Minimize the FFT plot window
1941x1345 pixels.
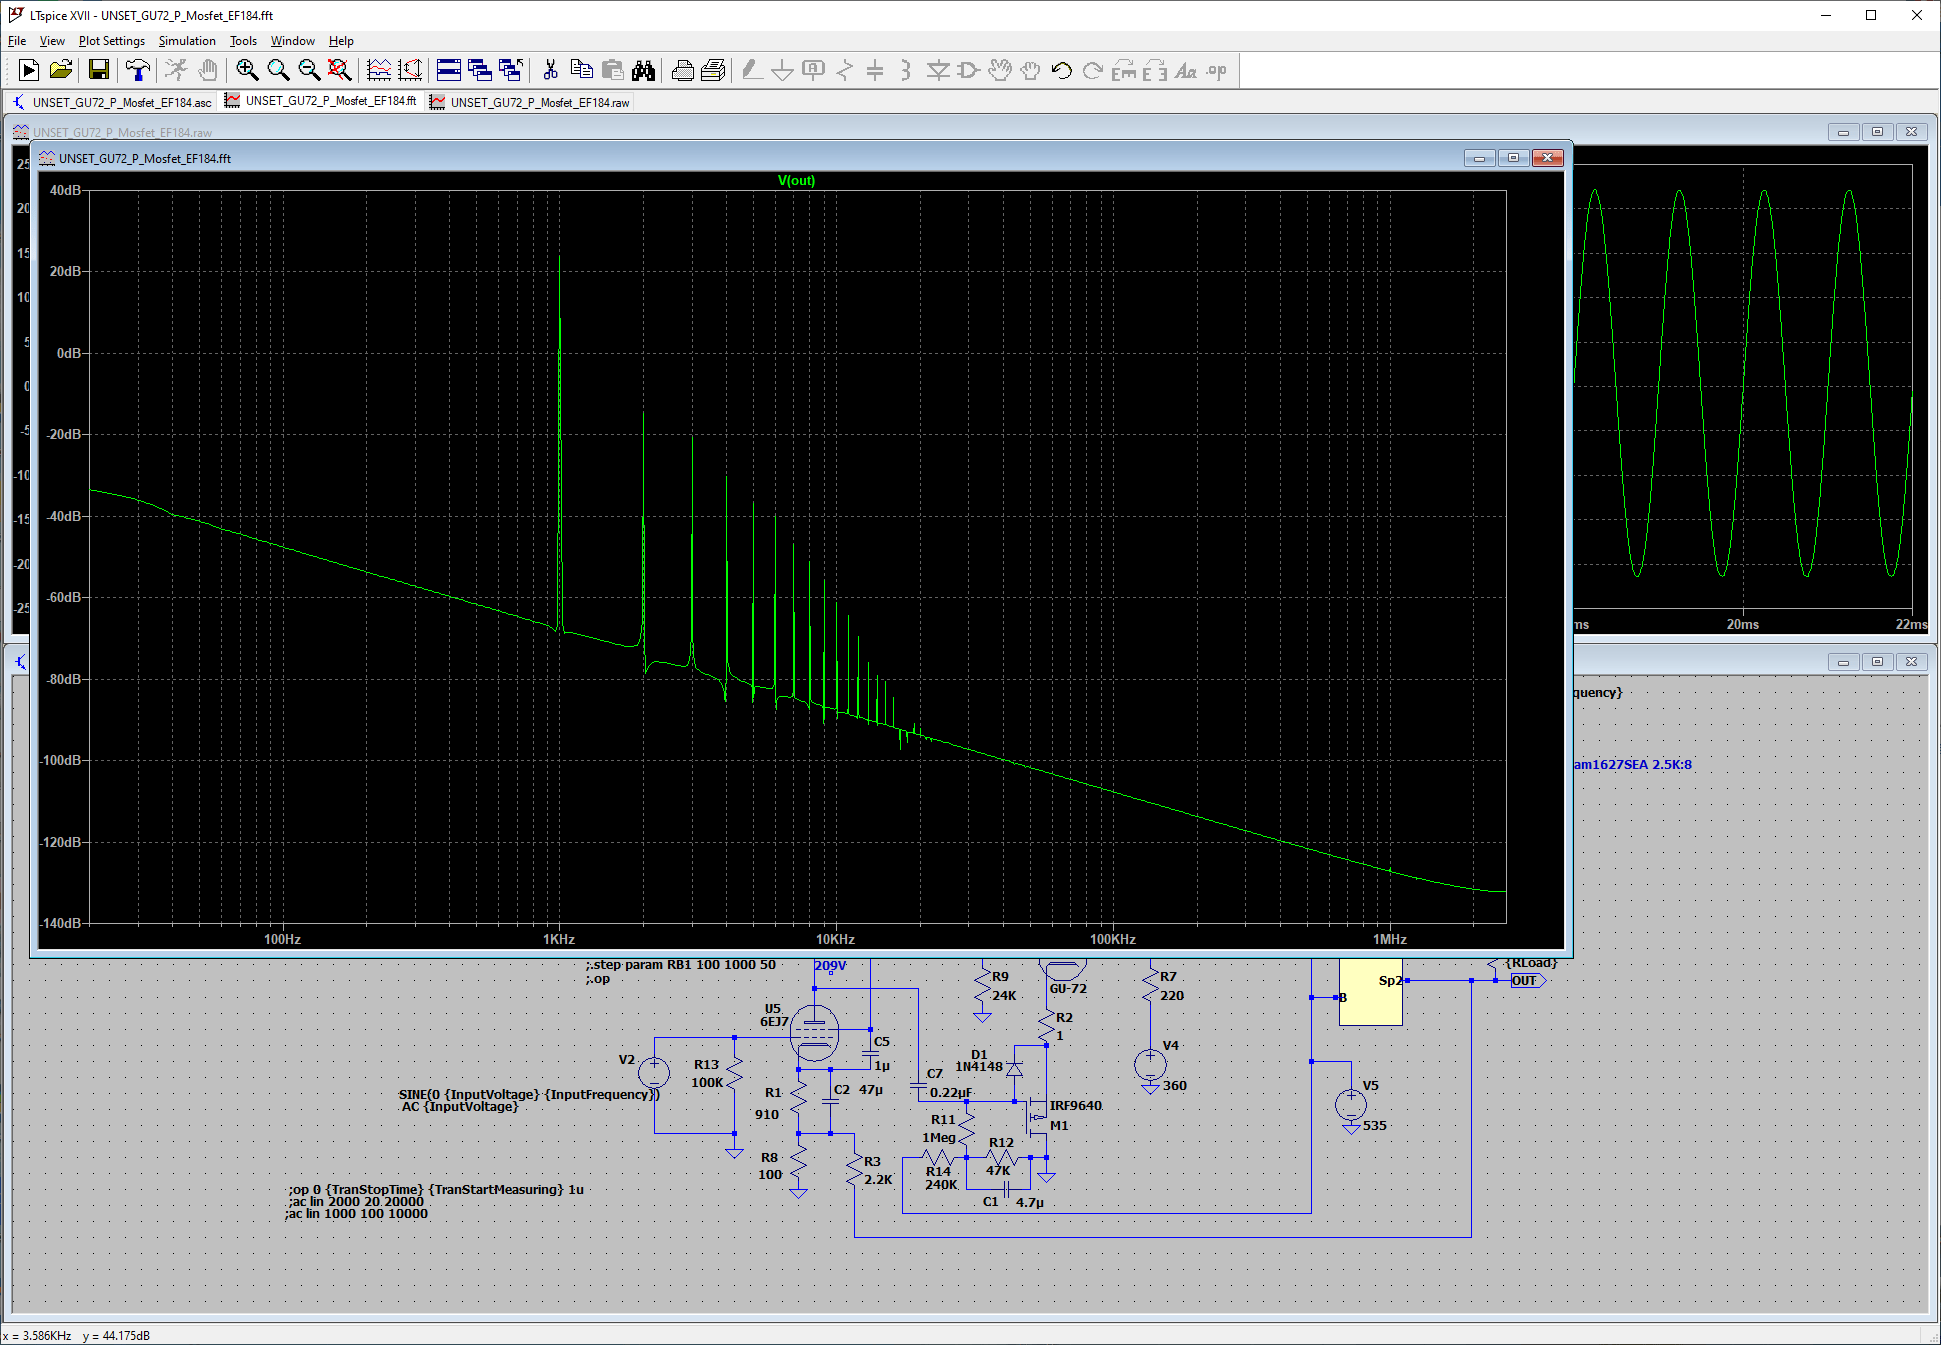[x=1479, y=158]
